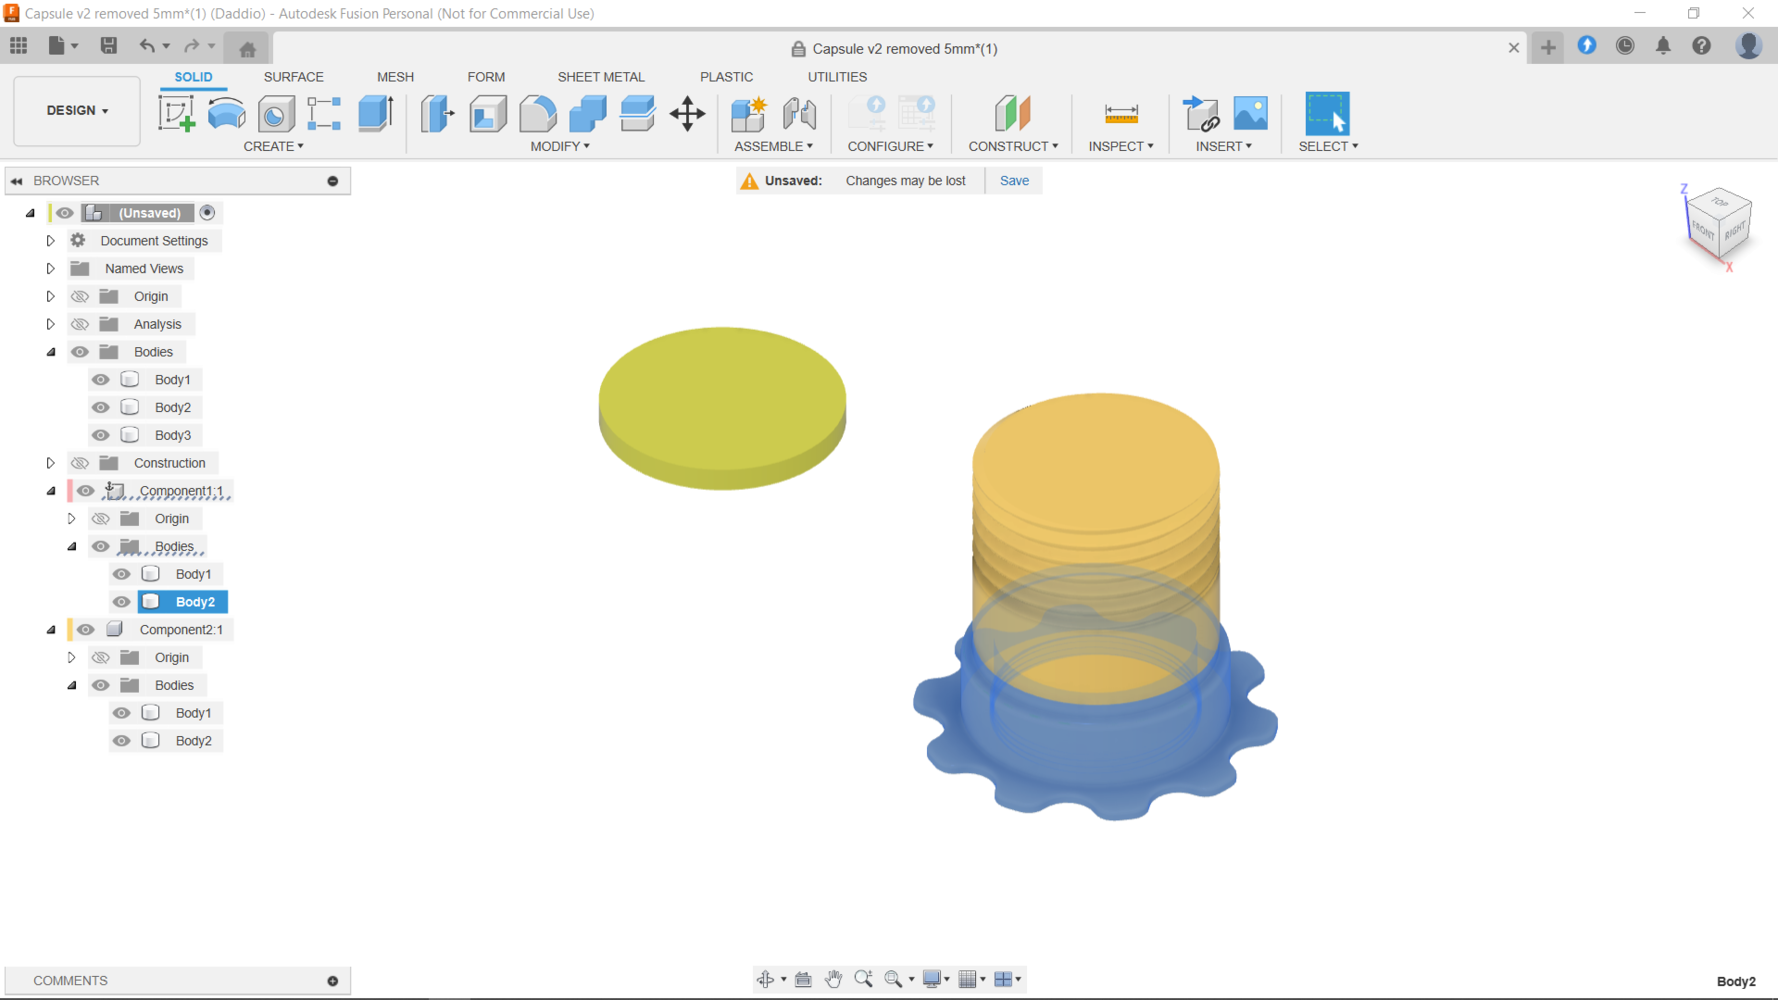Open the ASSEMBLE menu

(x=774, y=146)
